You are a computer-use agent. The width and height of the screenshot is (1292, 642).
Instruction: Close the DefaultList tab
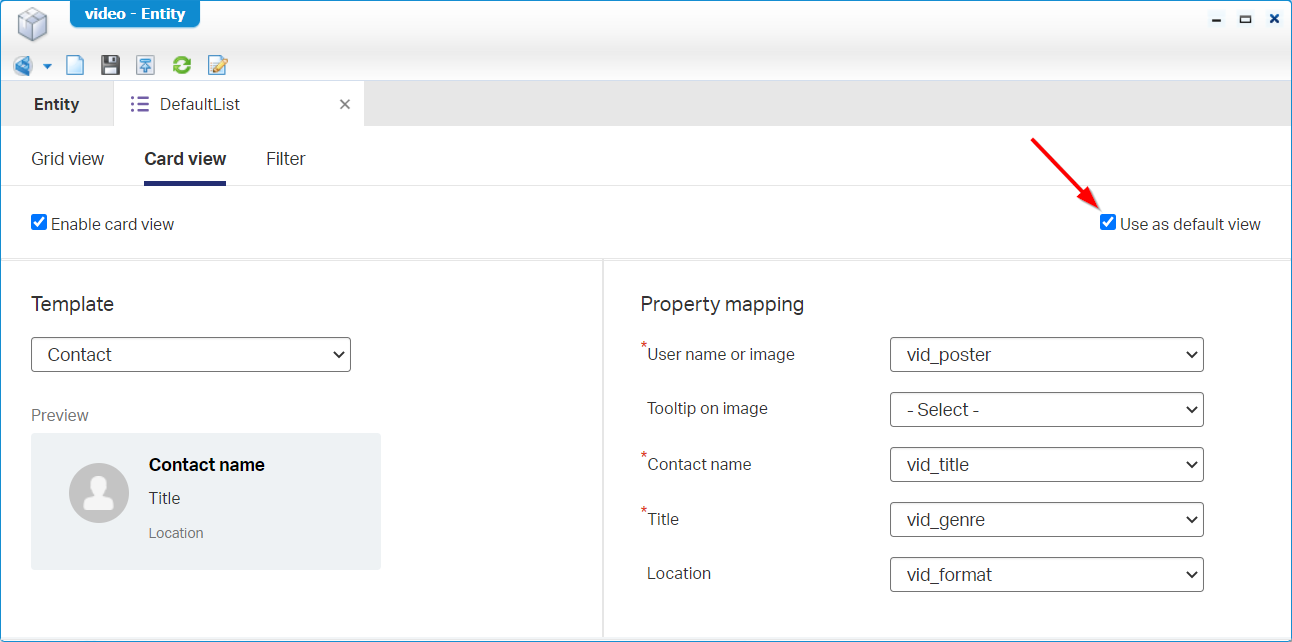click(x=345, y=105)
